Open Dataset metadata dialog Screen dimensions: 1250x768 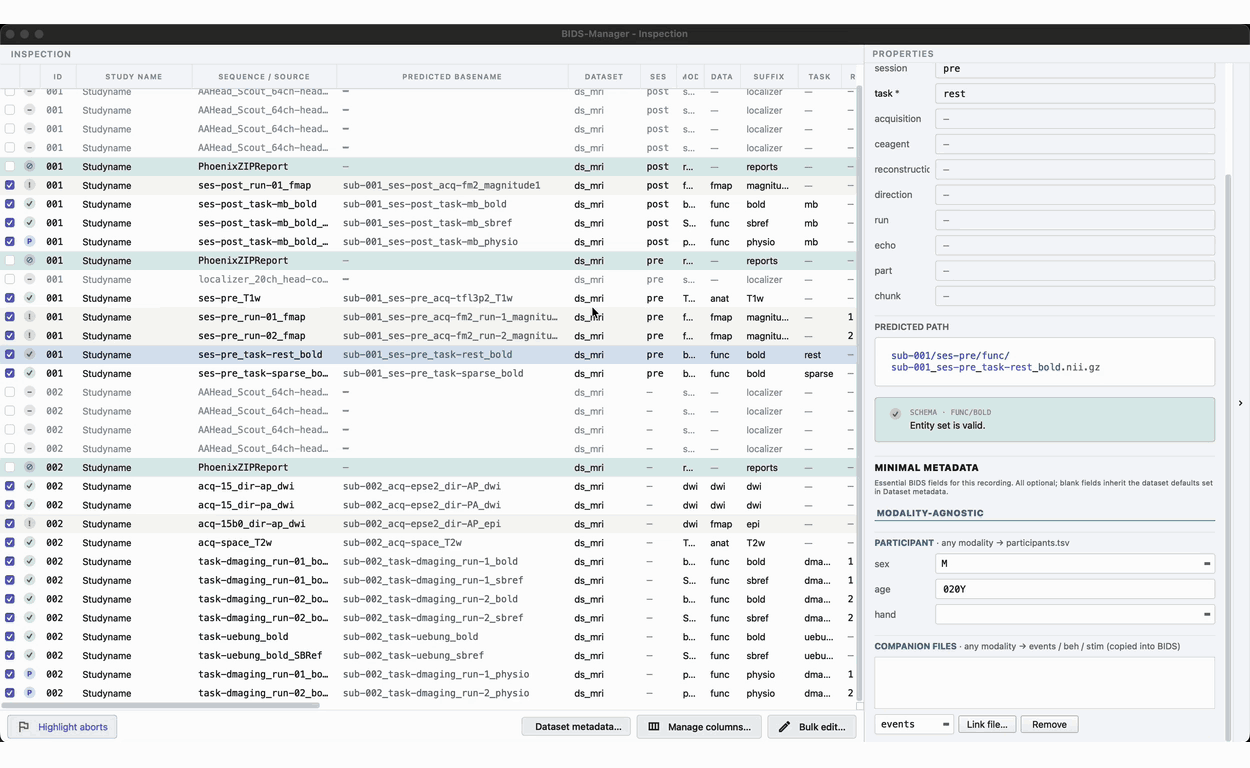(577, 727)
